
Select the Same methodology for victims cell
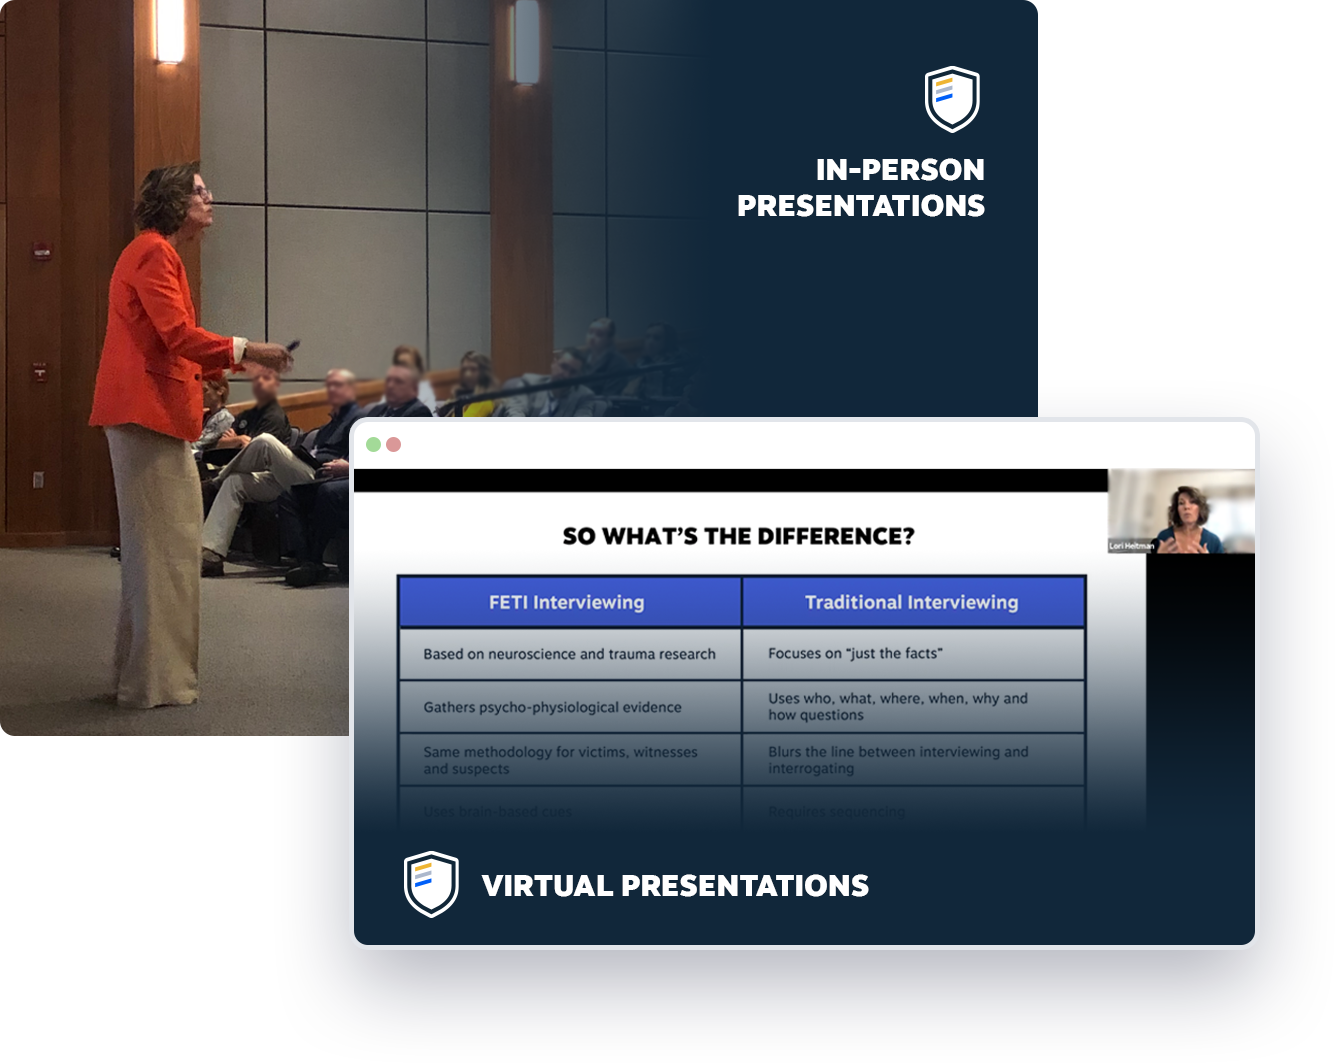pos(560,760)
